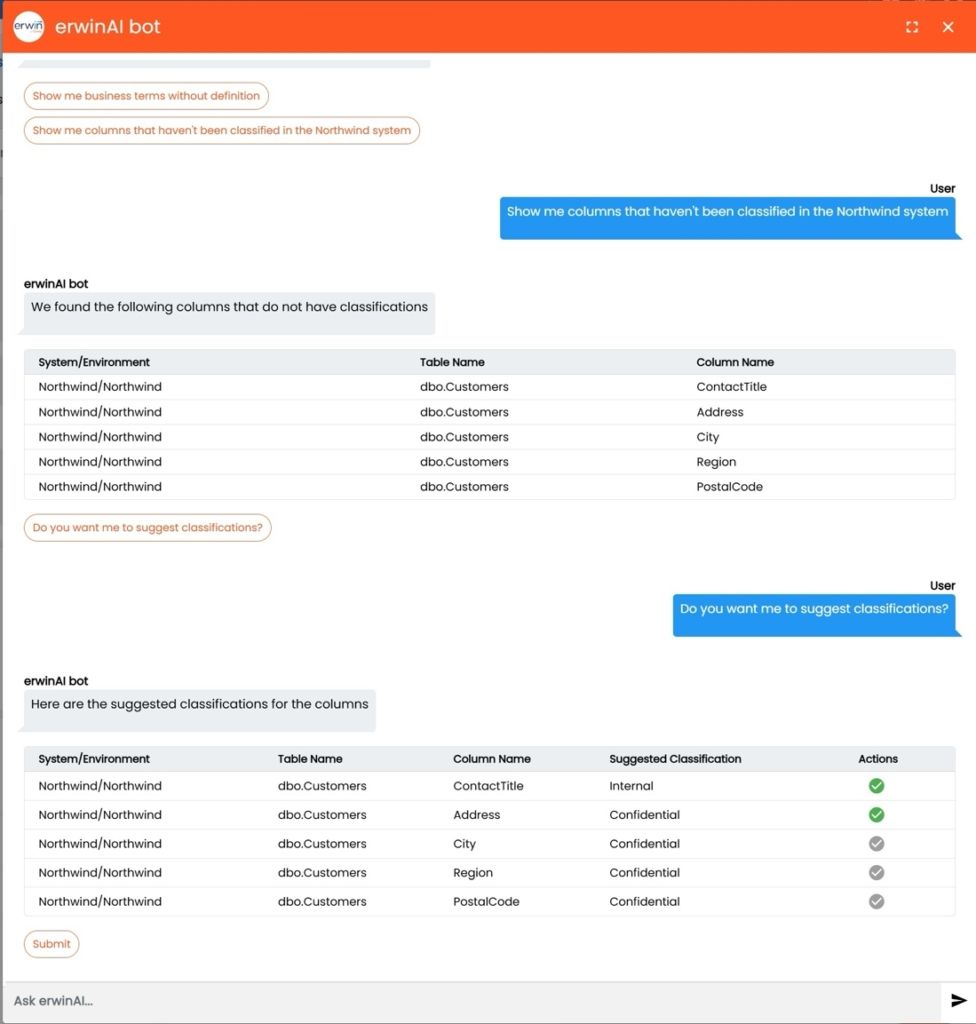Image resolution: width=976 pixels, height=1024 pixels.
Task: Close the erwinAI bot window
Action: tap(948, 27)
